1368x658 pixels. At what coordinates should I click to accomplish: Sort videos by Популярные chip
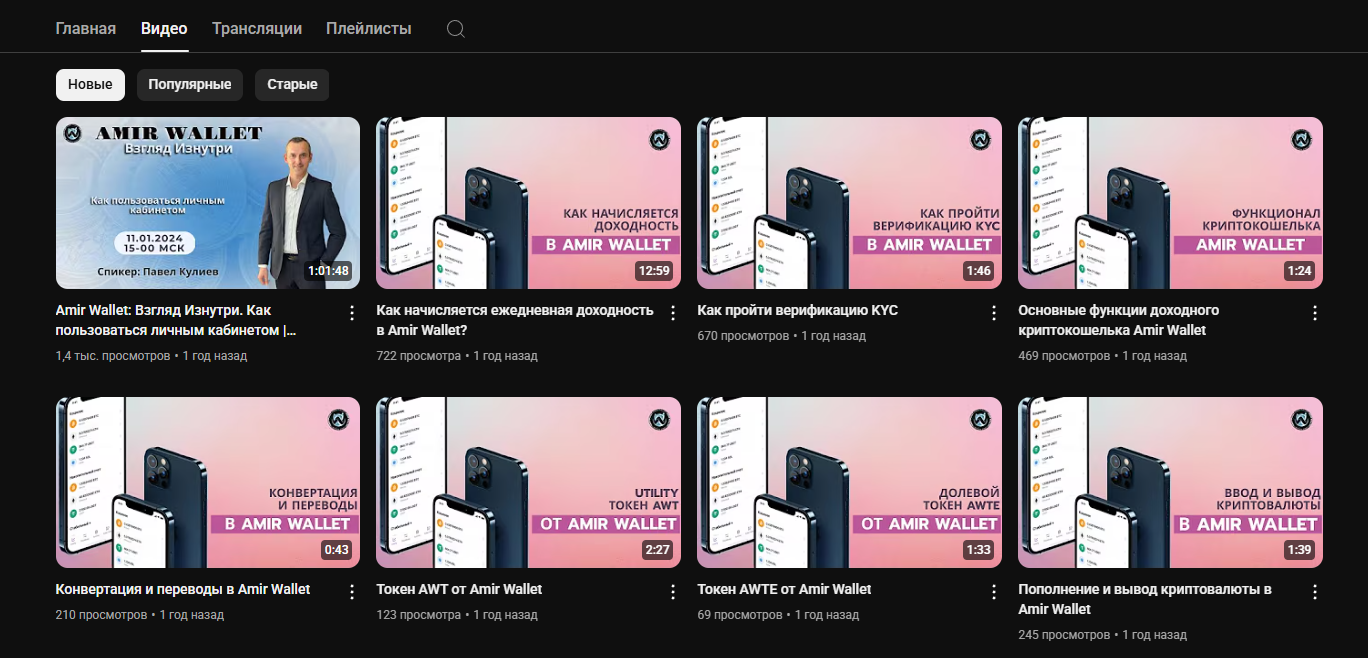click(x=190, y=85)
